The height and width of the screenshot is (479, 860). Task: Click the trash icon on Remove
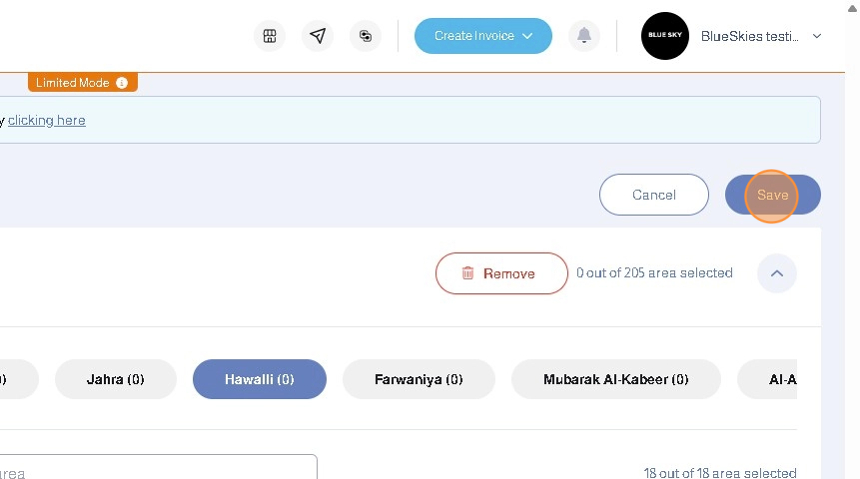(x=467, y=273)
